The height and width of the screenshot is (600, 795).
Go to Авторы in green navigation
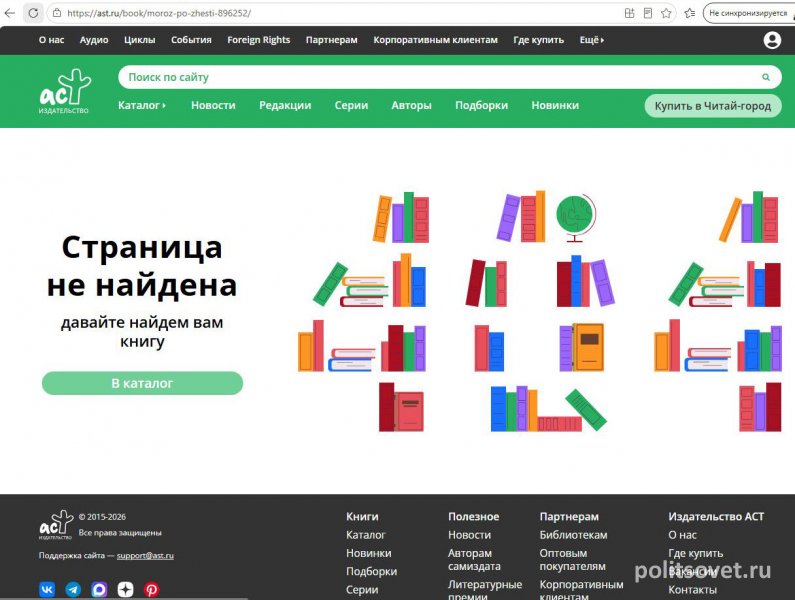(411, 105)
